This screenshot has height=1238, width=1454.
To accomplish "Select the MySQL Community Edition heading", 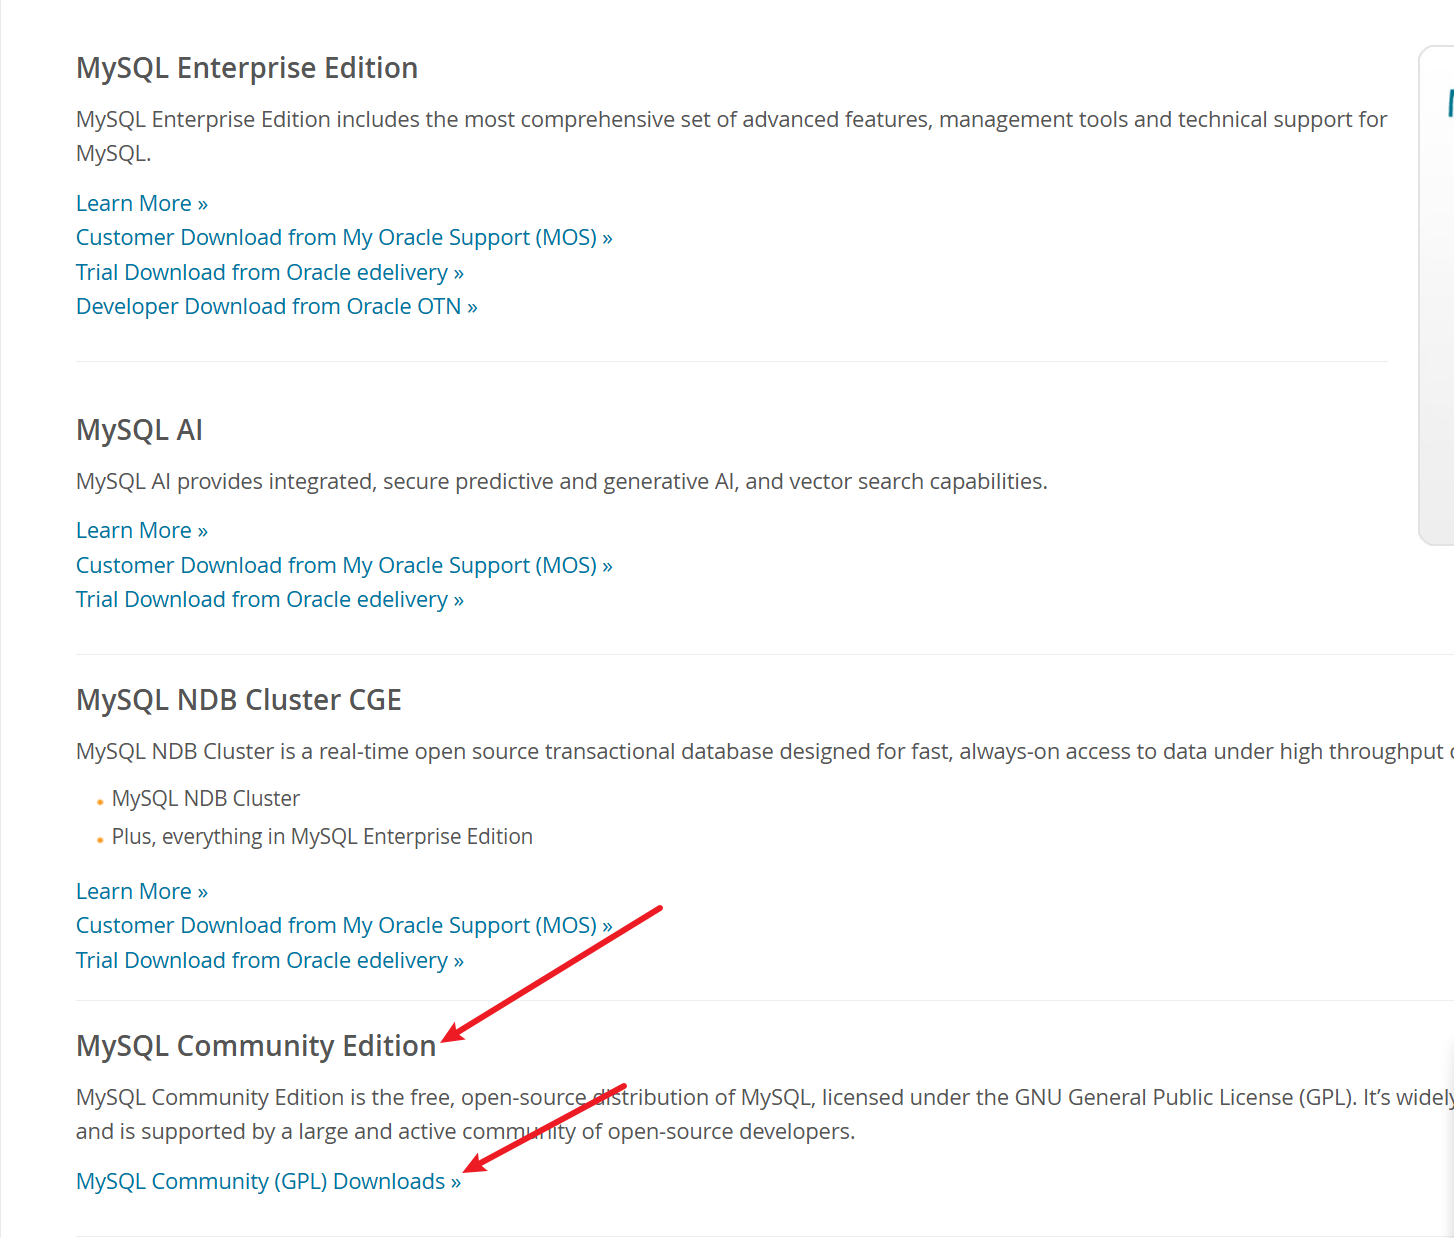I will (256, 1046).
